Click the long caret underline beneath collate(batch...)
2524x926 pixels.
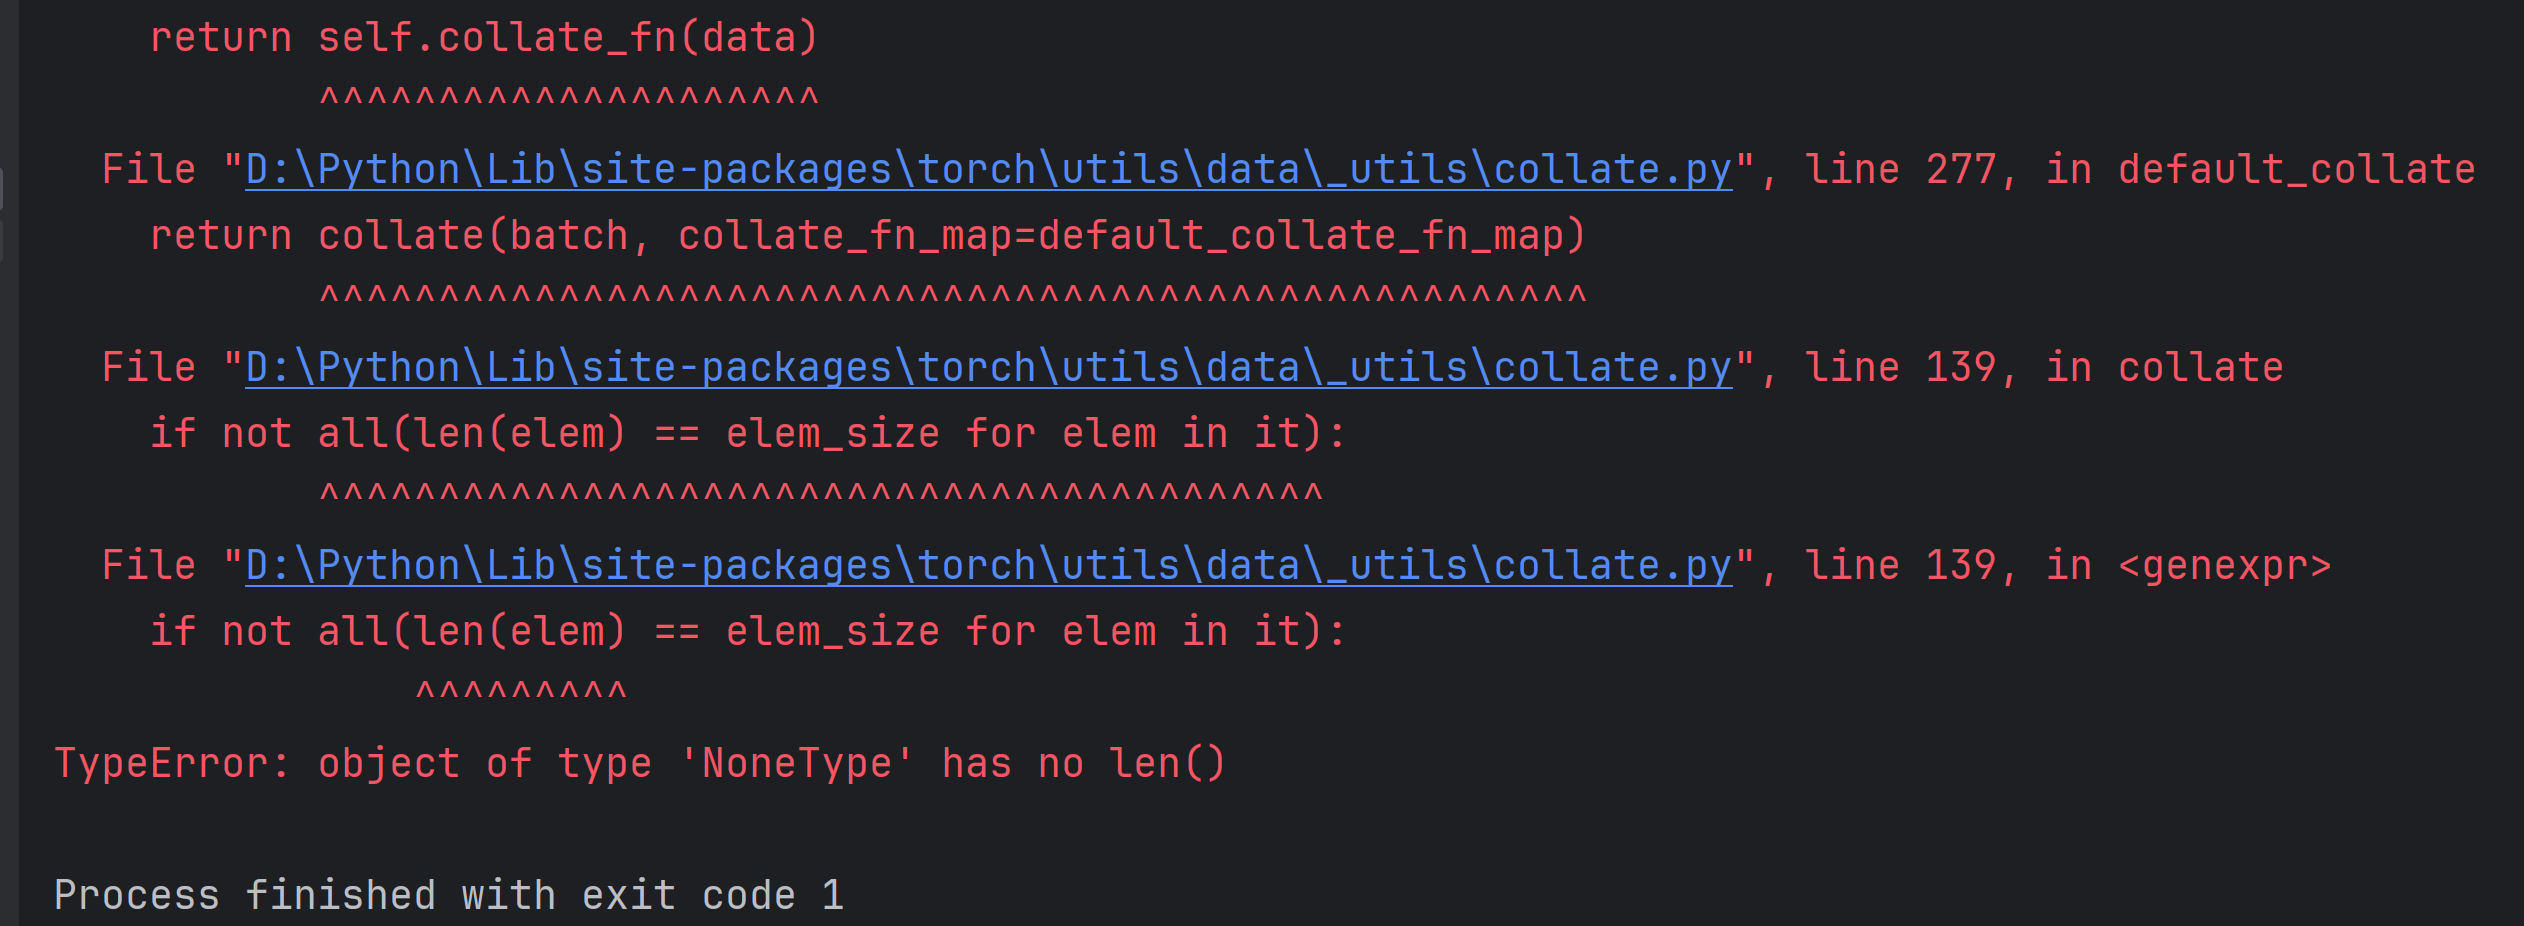pyautogui.click(x=953, y=295)
